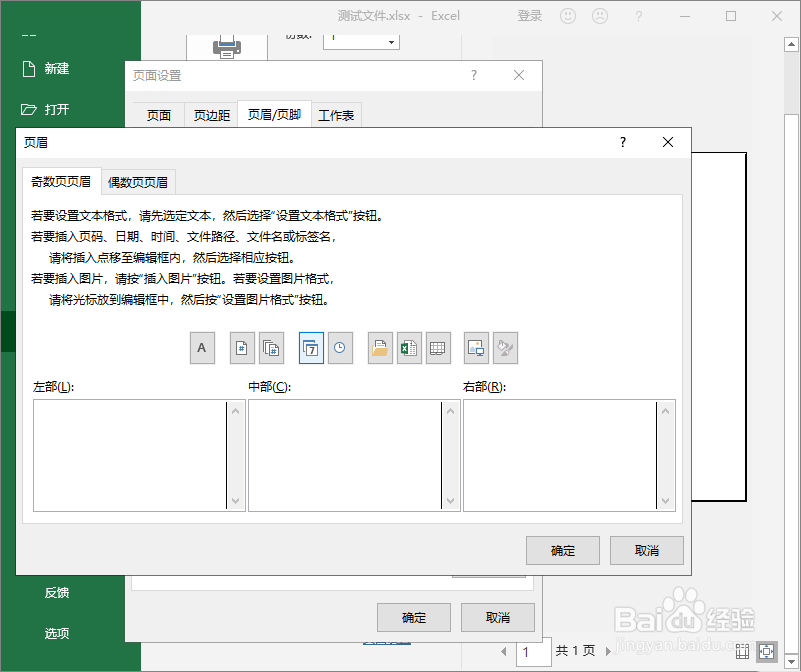Insert the current date
Viewport: 801px width, 672px height.
tap(311, 347)
